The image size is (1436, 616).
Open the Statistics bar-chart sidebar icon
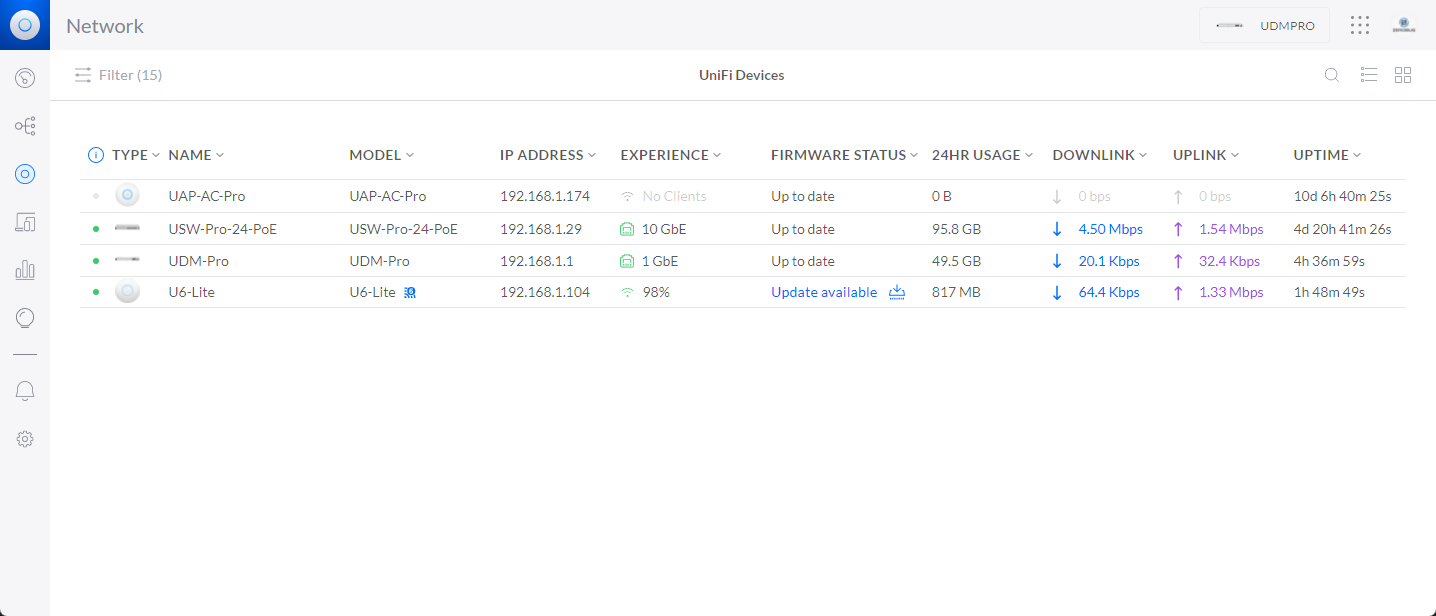click(x=25, y=270)
